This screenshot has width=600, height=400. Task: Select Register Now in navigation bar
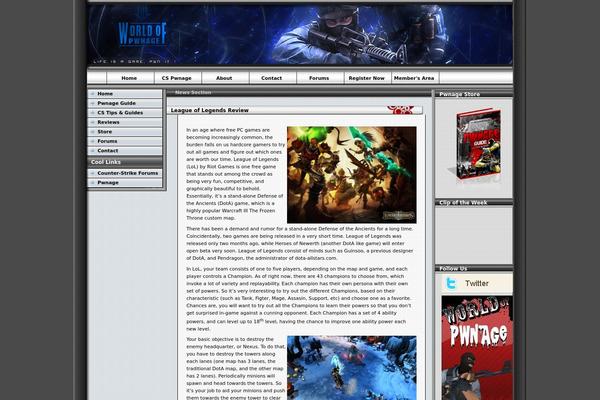click(x=367, y=78)
